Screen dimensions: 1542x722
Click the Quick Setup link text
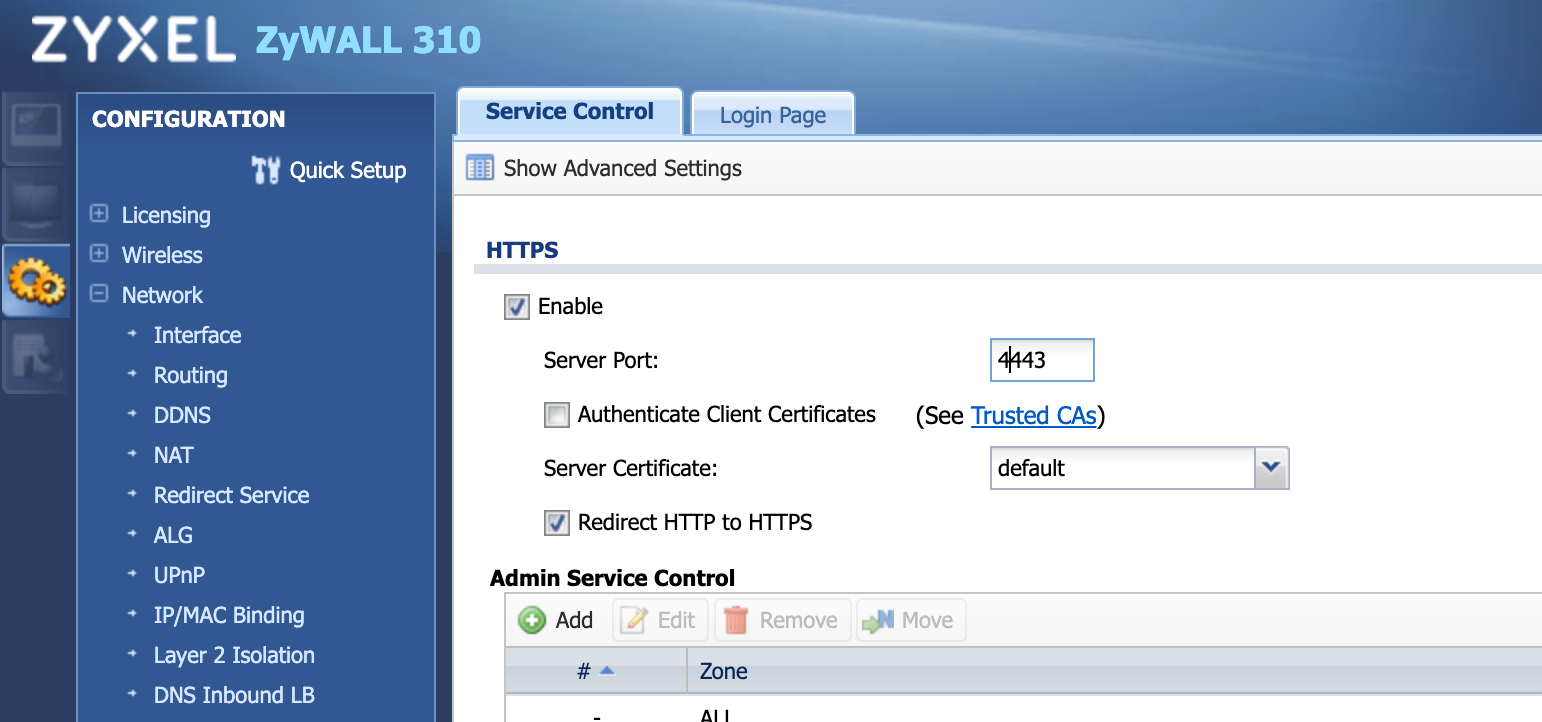coord(348,170)
